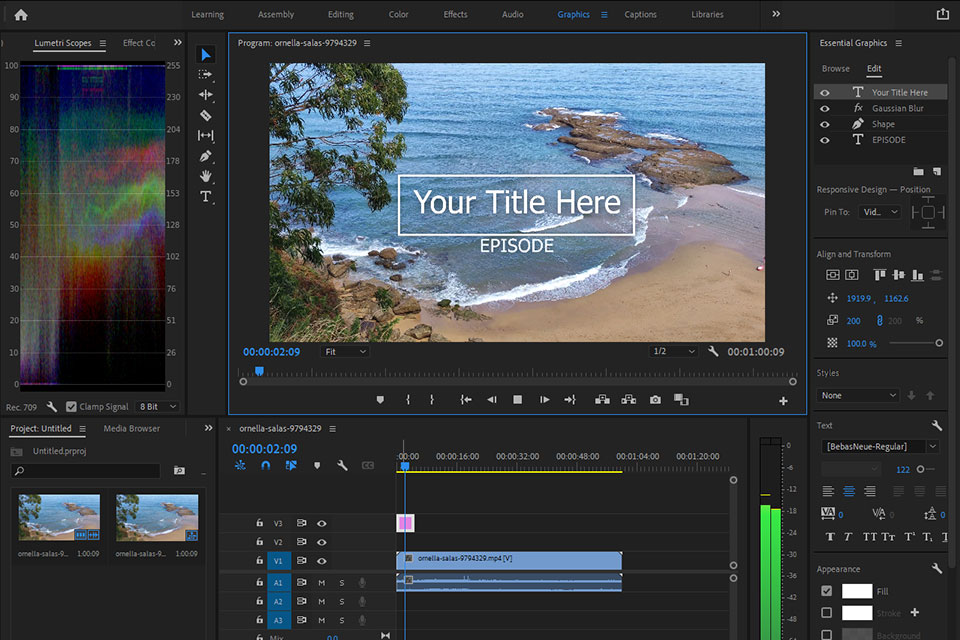Toggle V3 track output eye
Screen dimensions: 960x640
(322, 523)
